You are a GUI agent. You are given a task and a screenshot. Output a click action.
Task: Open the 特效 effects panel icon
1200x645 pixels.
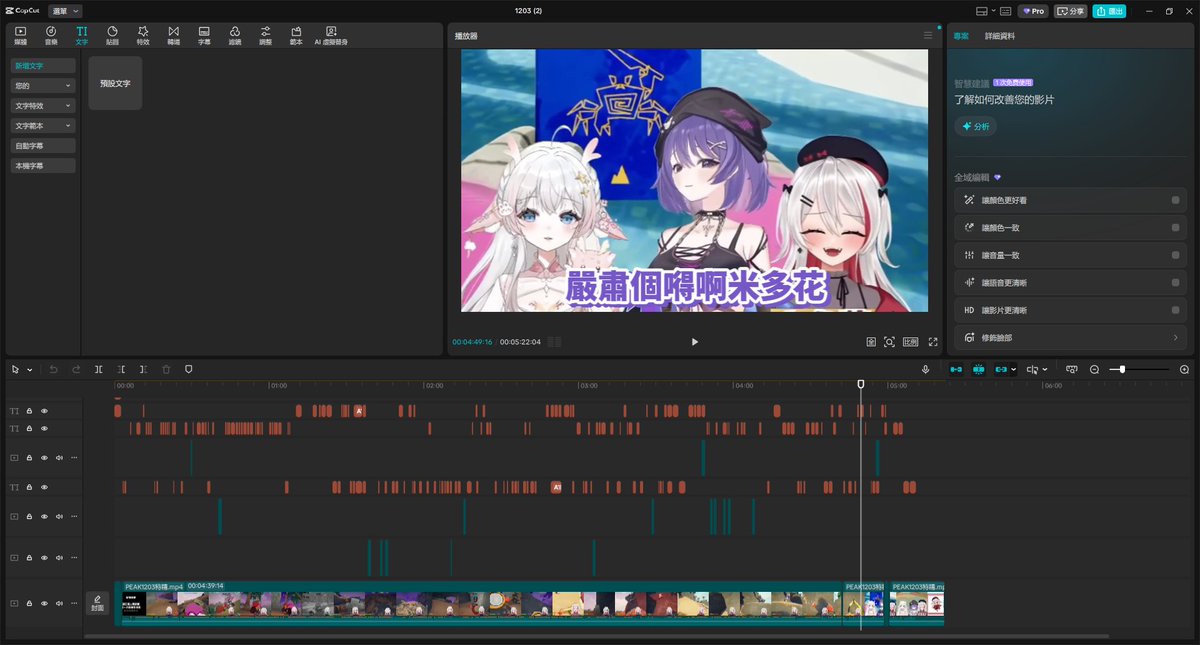[x=143, y=36]
